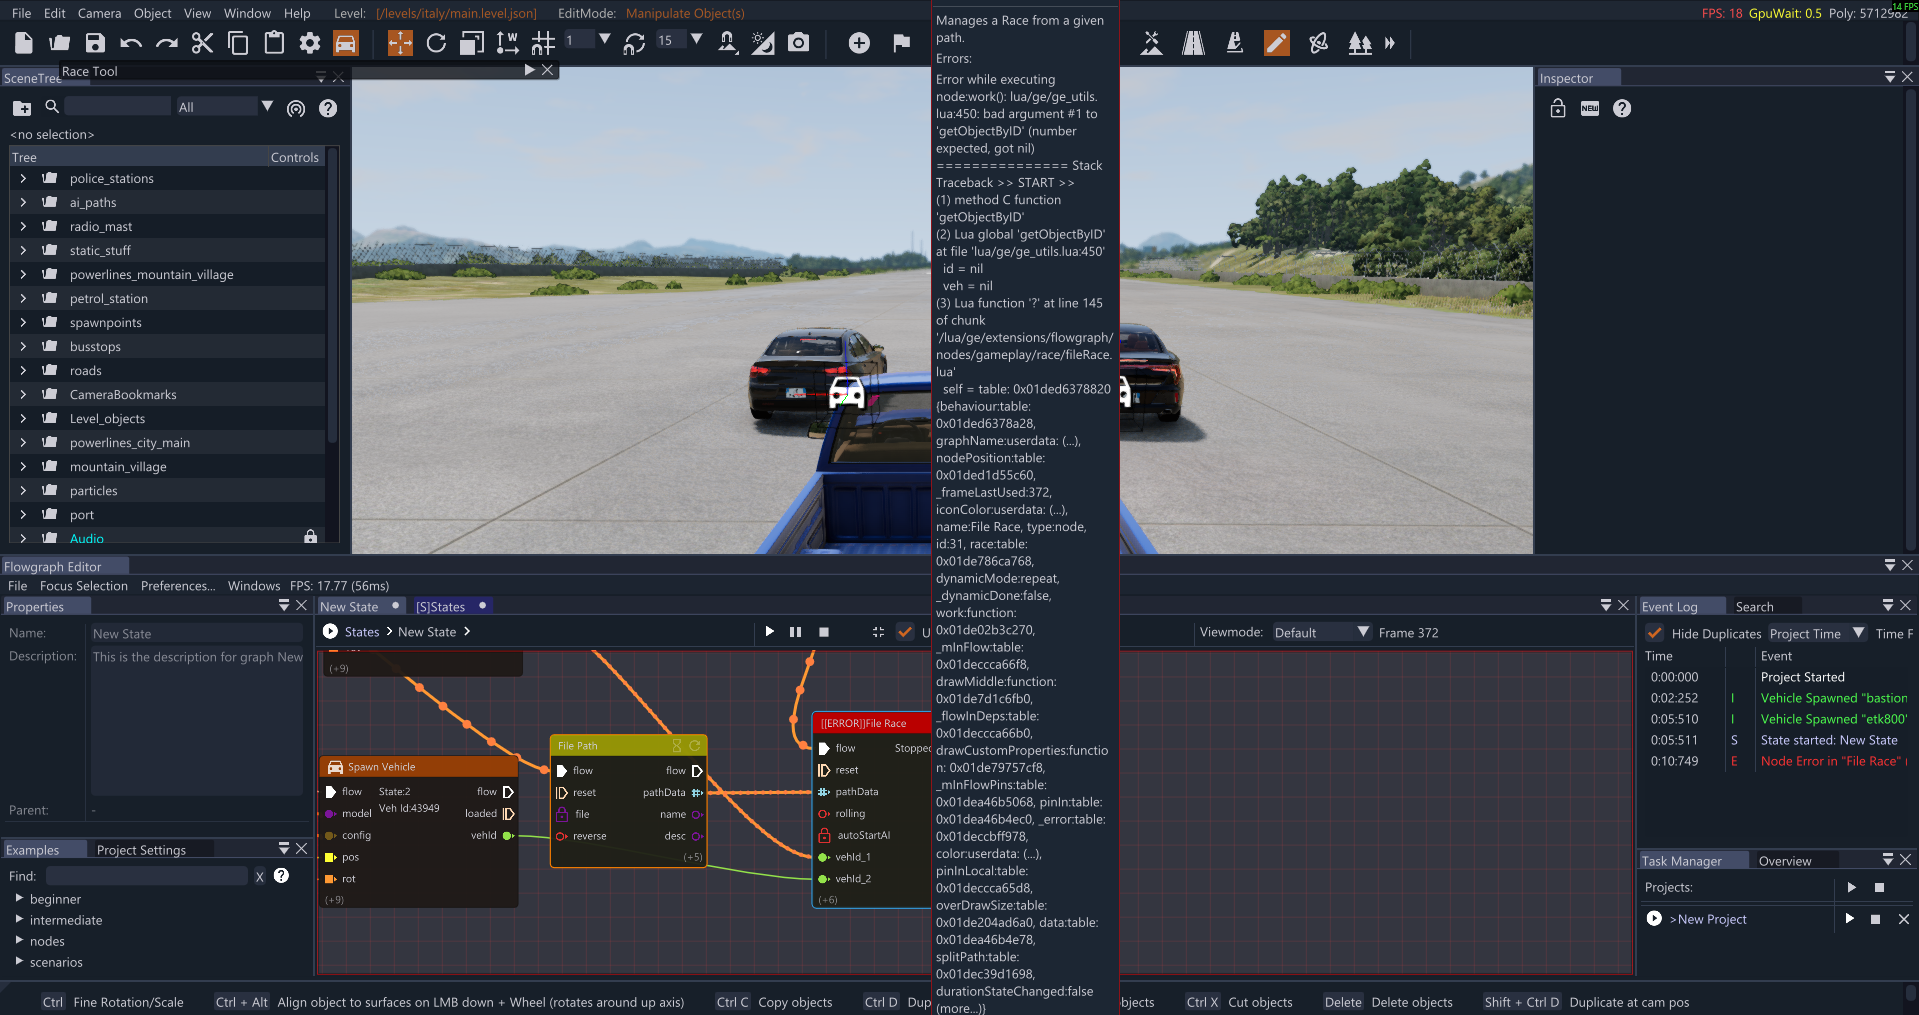Viewport: 1919px width, 1015px height.
Task: Open the Camera menu
Action: click(99, 13)
